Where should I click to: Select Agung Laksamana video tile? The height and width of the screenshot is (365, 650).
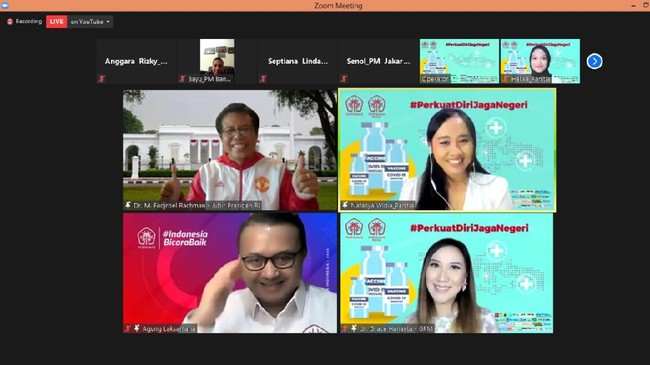(230, 273)
